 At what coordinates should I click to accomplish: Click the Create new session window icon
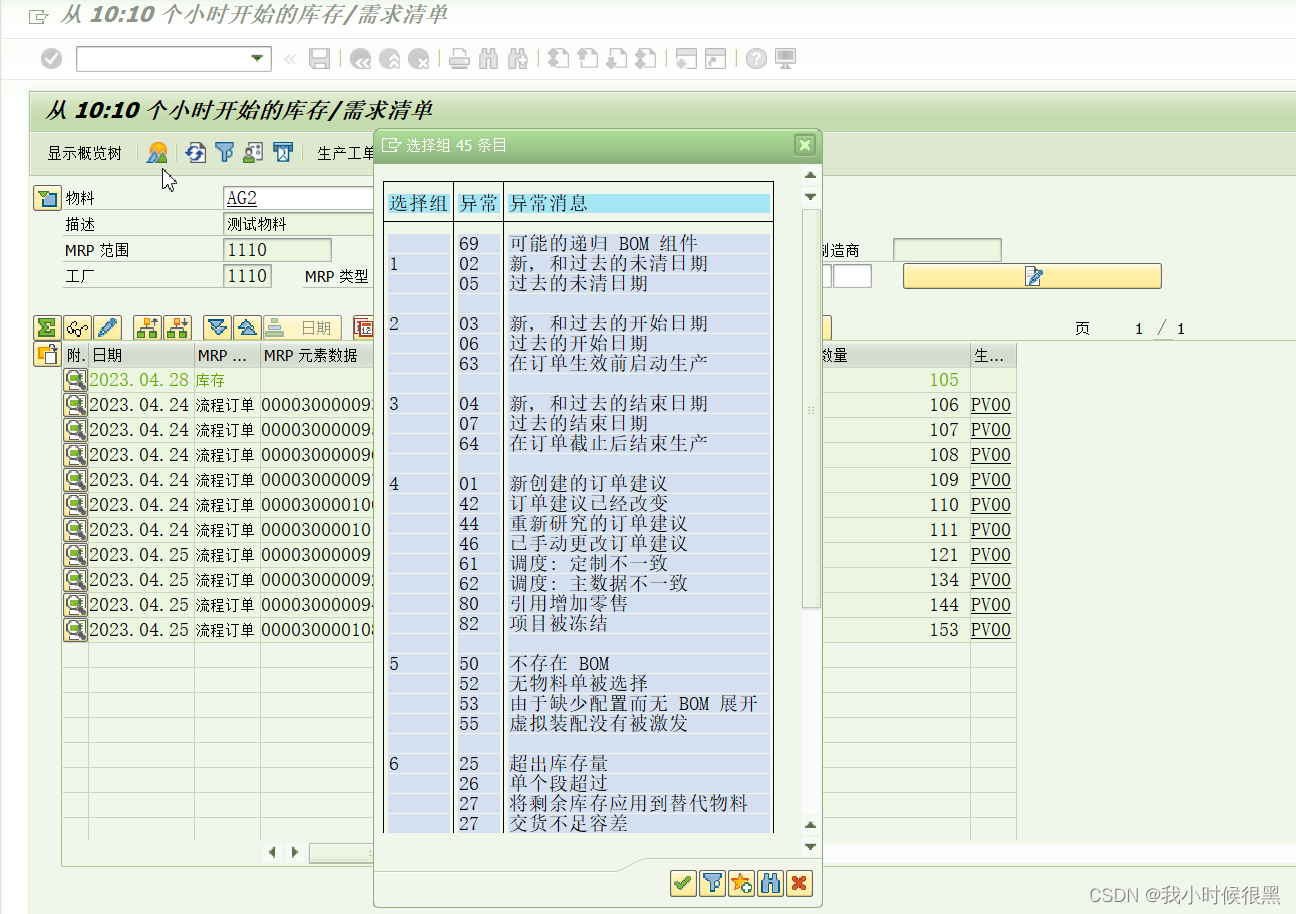pos(686,59)
